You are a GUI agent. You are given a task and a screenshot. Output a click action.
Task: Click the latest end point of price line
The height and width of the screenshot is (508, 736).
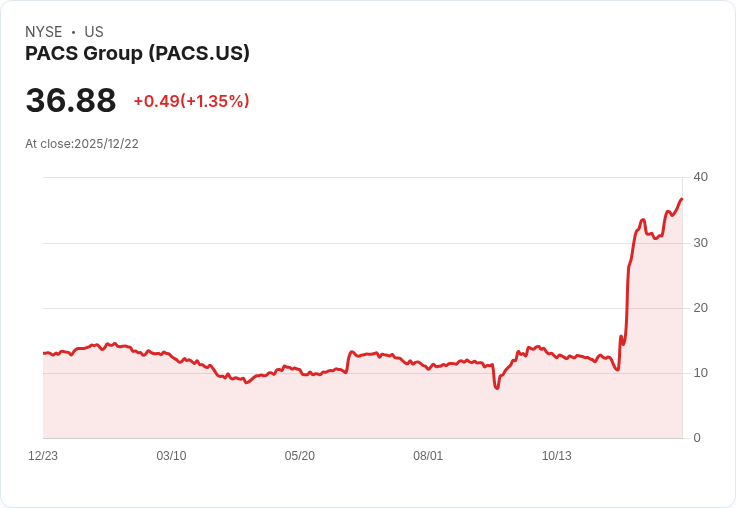click(681, 199)
